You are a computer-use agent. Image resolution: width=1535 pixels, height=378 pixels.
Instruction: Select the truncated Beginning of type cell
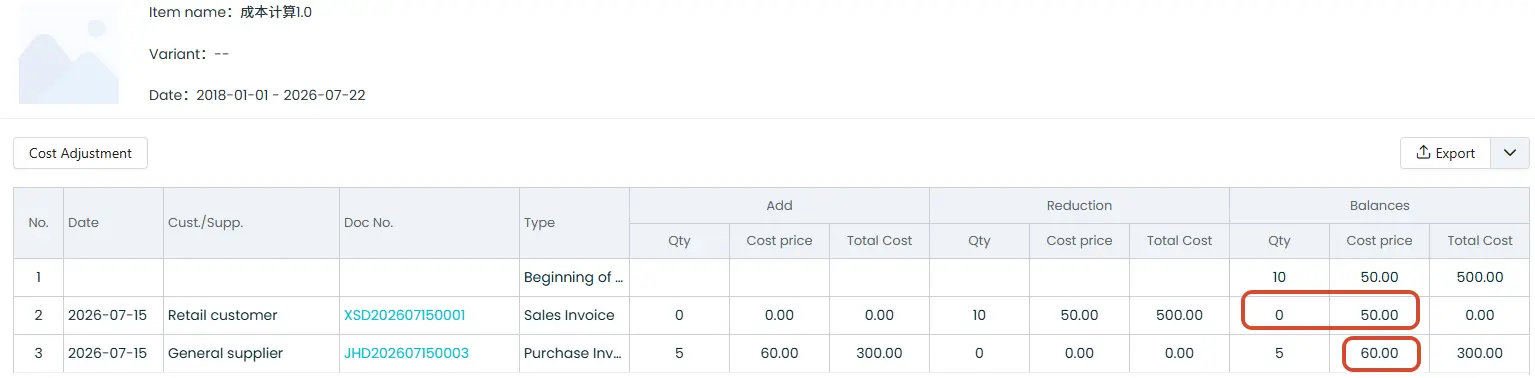(x=574, y=277)
